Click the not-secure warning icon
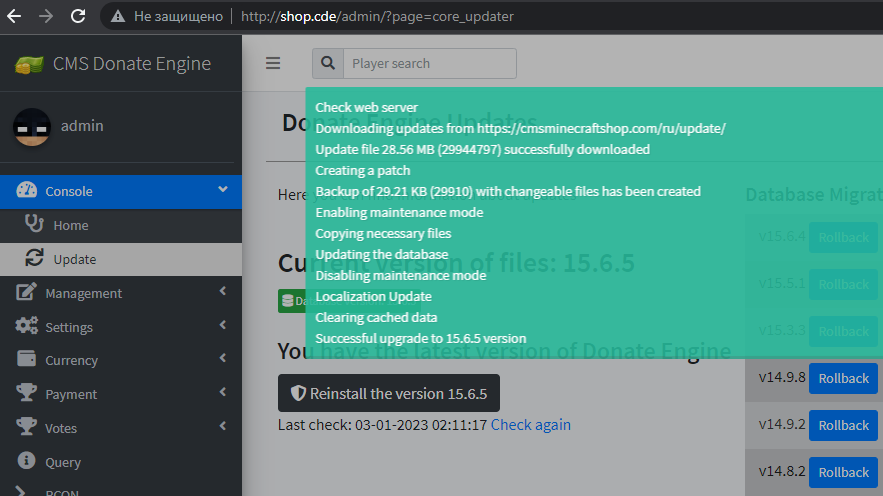Screen dimensions: 883x496 pyautogui.click(x=119, y=16)
